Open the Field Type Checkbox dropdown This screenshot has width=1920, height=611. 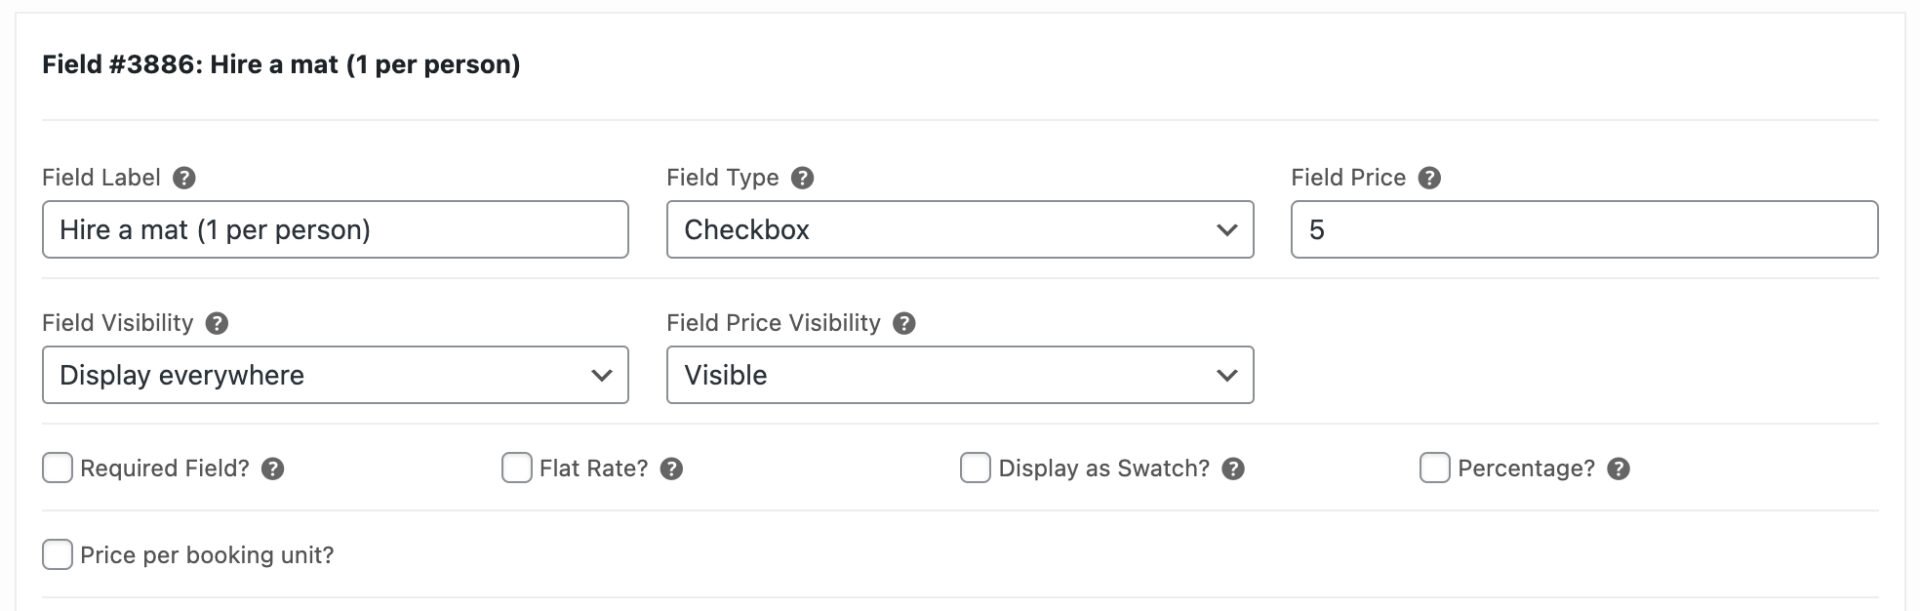pos(959,230)
